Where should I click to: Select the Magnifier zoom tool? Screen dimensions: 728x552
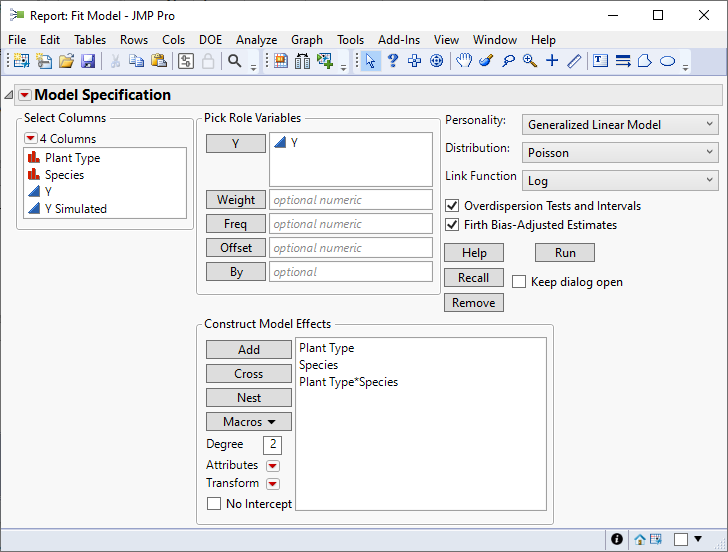pyautogui.click(x=530, y=61)
